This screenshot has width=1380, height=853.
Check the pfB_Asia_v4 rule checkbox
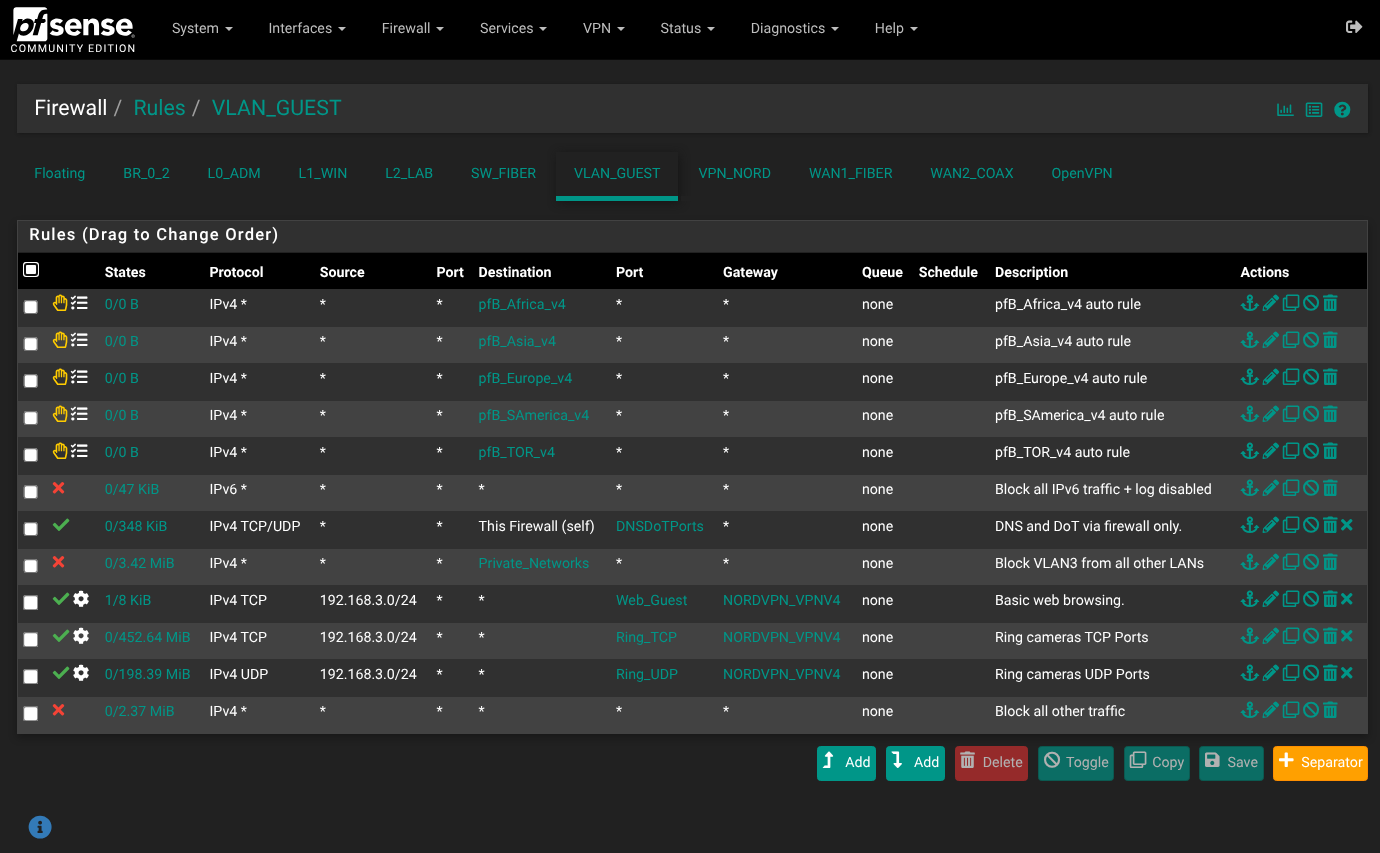pos(31,344)
